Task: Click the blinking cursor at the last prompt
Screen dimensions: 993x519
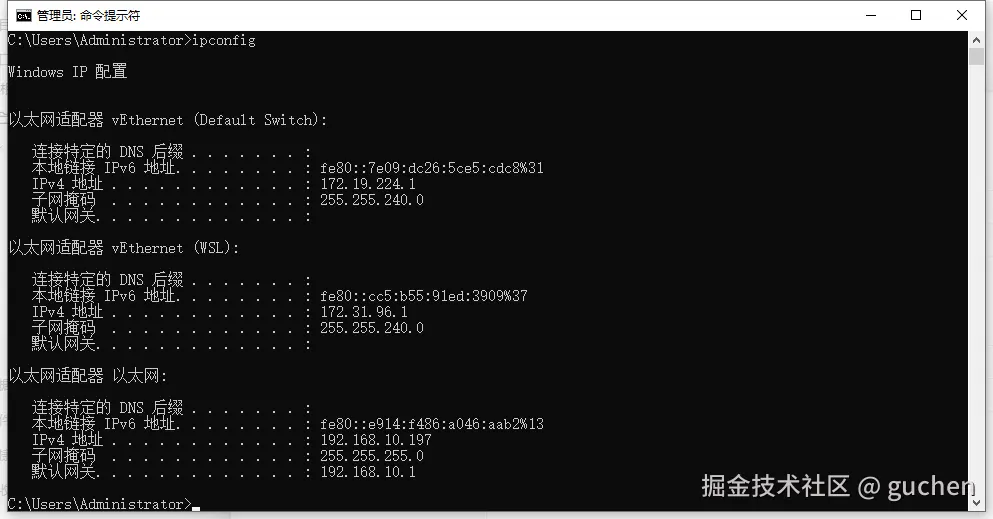Action: pos(197,506)
